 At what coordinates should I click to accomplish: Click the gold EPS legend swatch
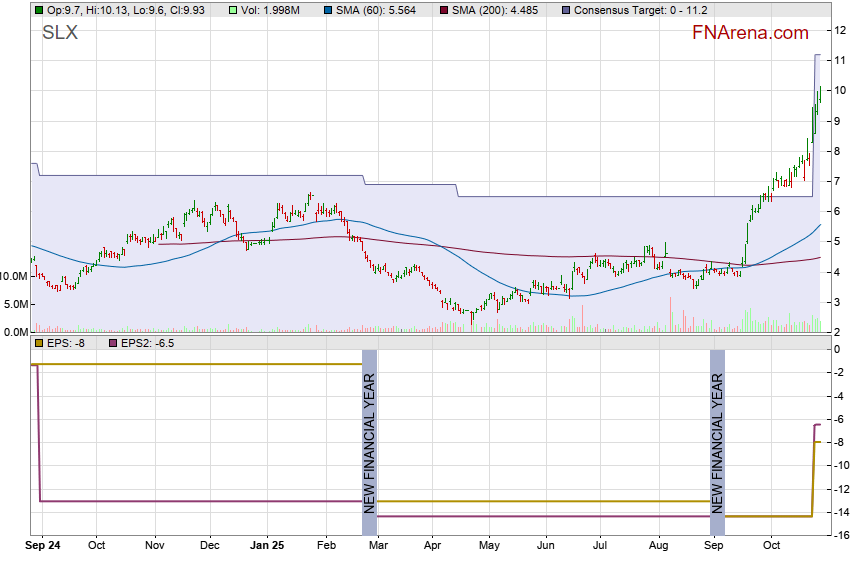pos(38,343)
